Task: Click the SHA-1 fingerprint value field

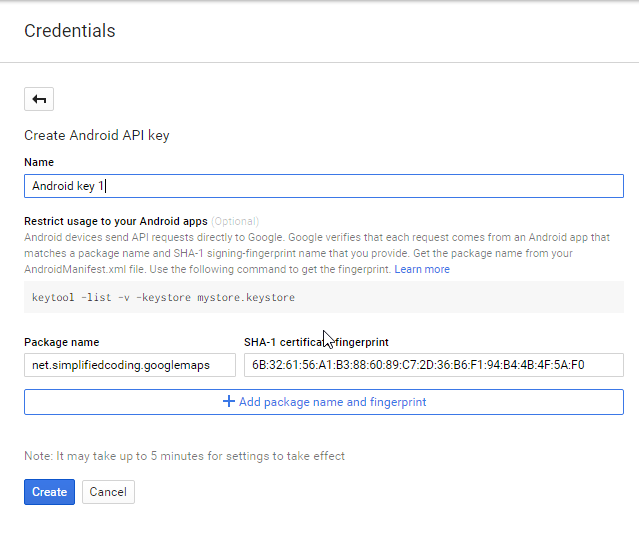Action: pos(434,365)
